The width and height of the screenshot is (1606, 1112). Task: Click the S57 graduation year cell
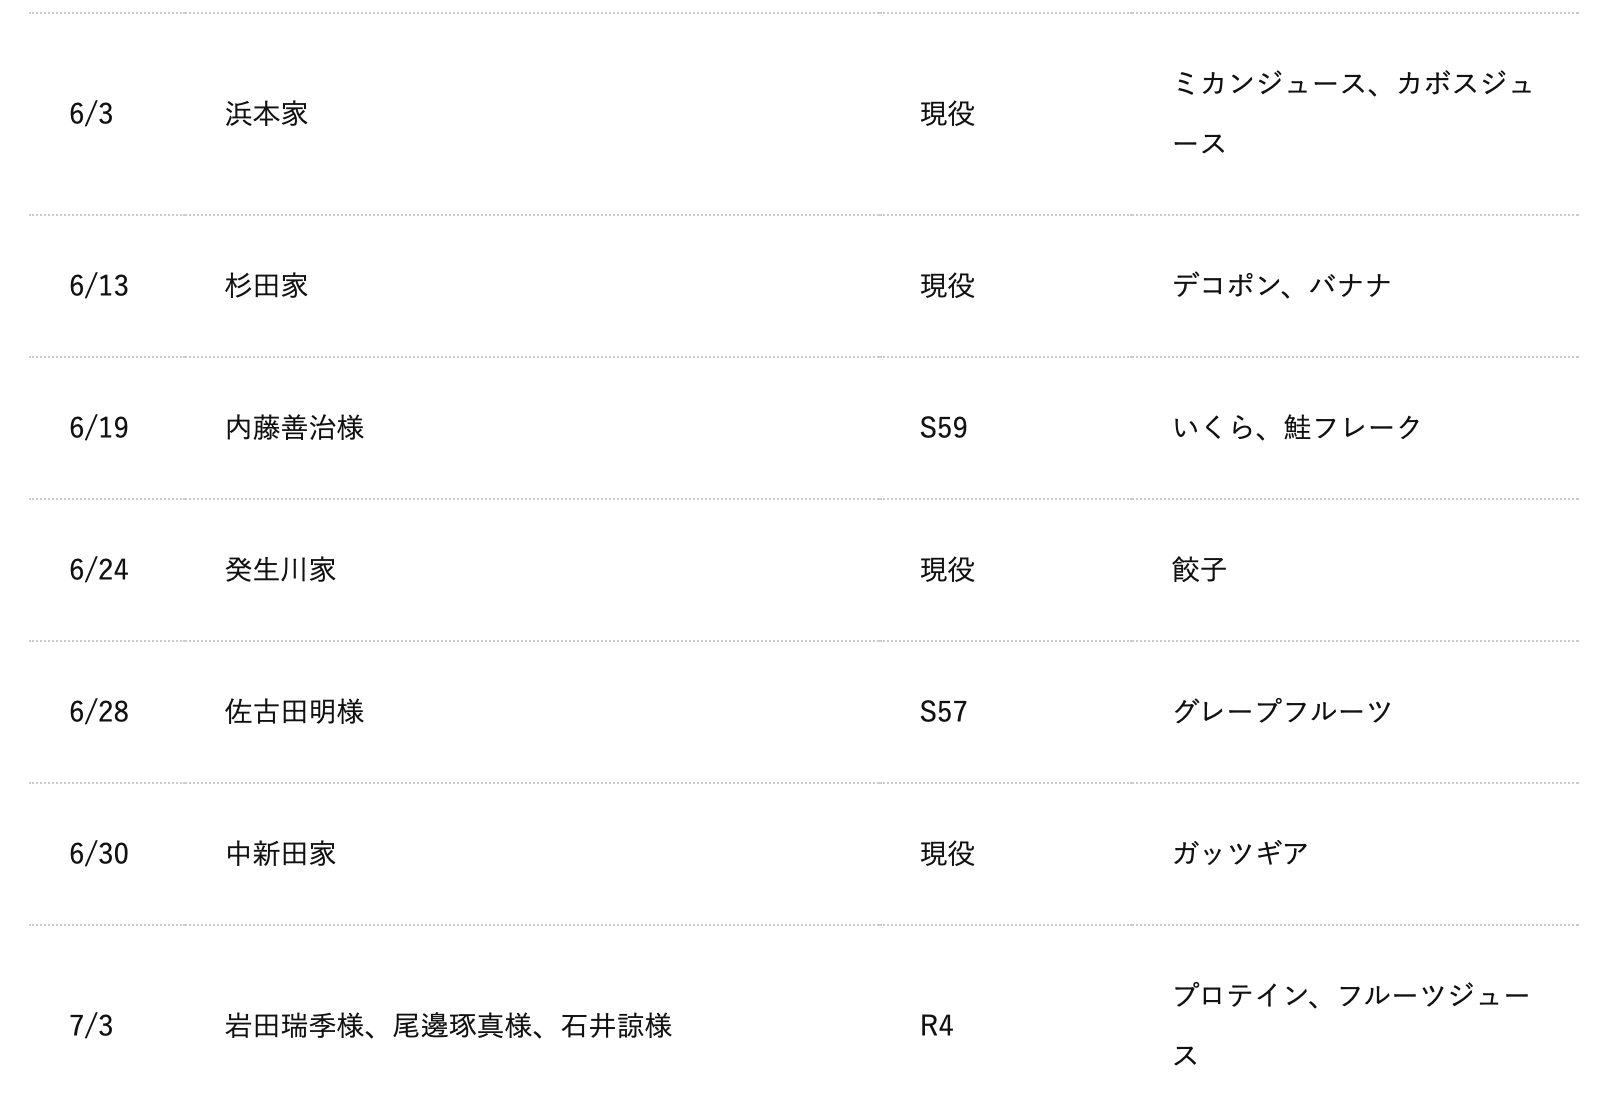tap(943, 712)
